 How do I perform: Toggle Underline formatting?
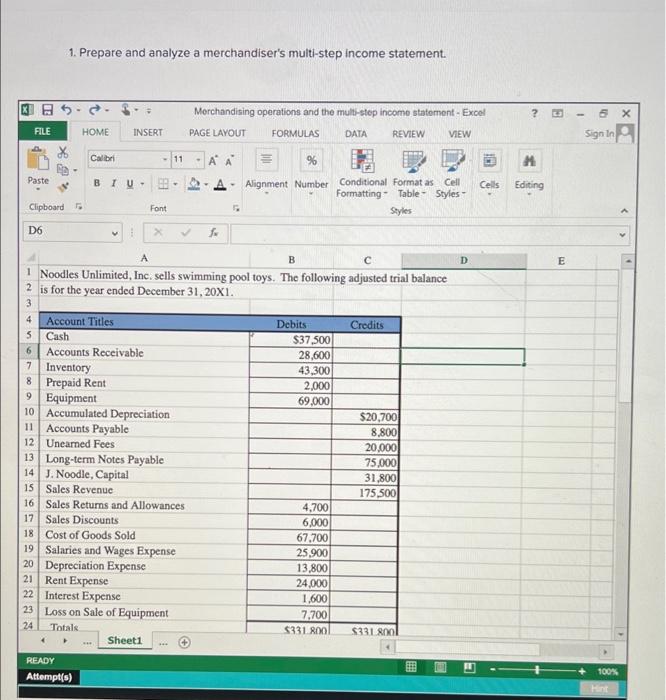click(130, 183)
